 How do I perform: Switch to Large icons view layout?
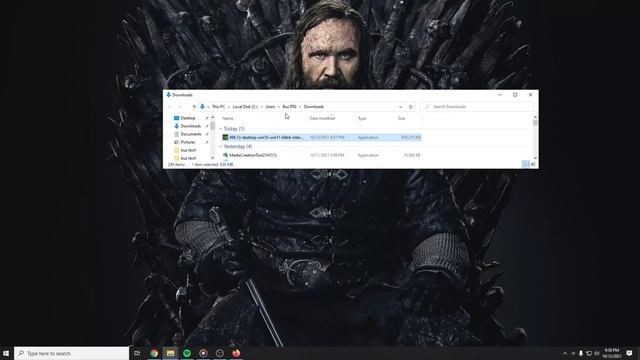[x=533, y=164]
